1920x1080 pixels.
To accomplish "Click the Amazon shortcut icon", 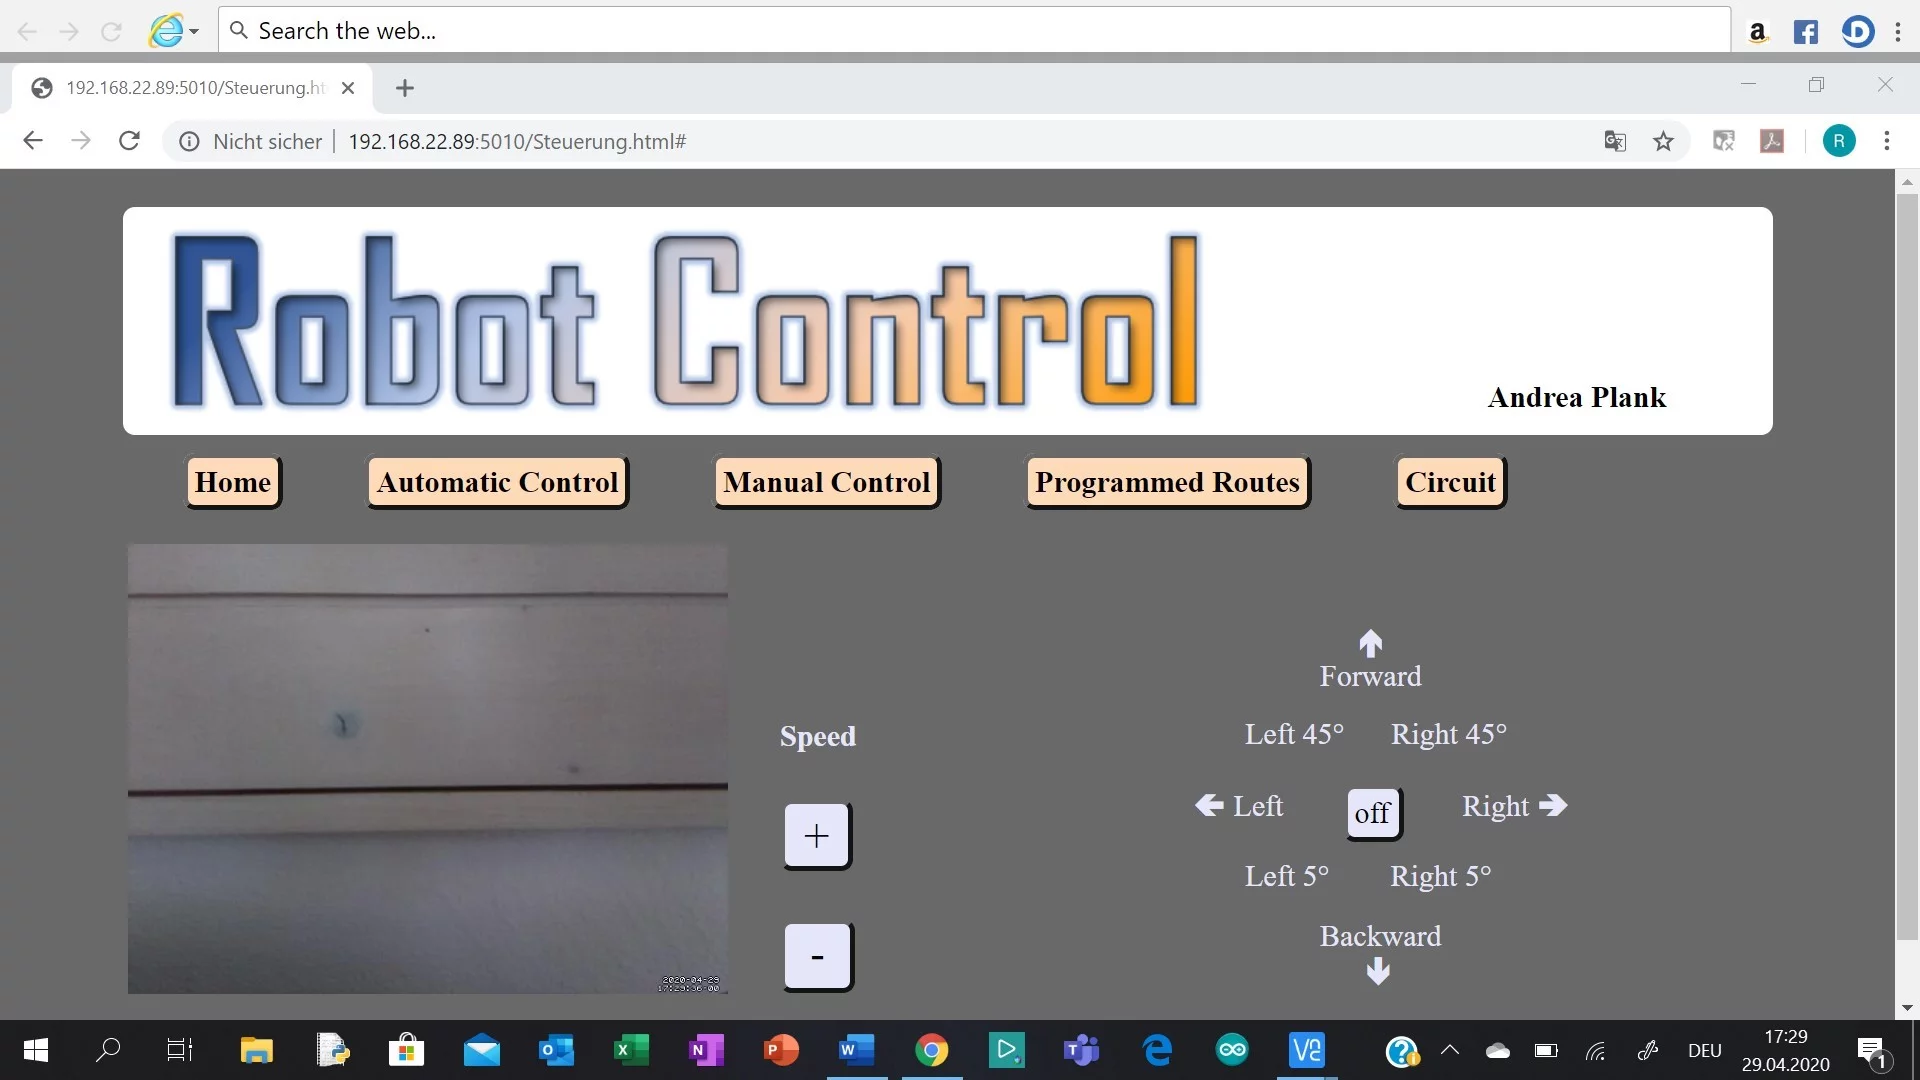I will click(x=1757, y=31).
